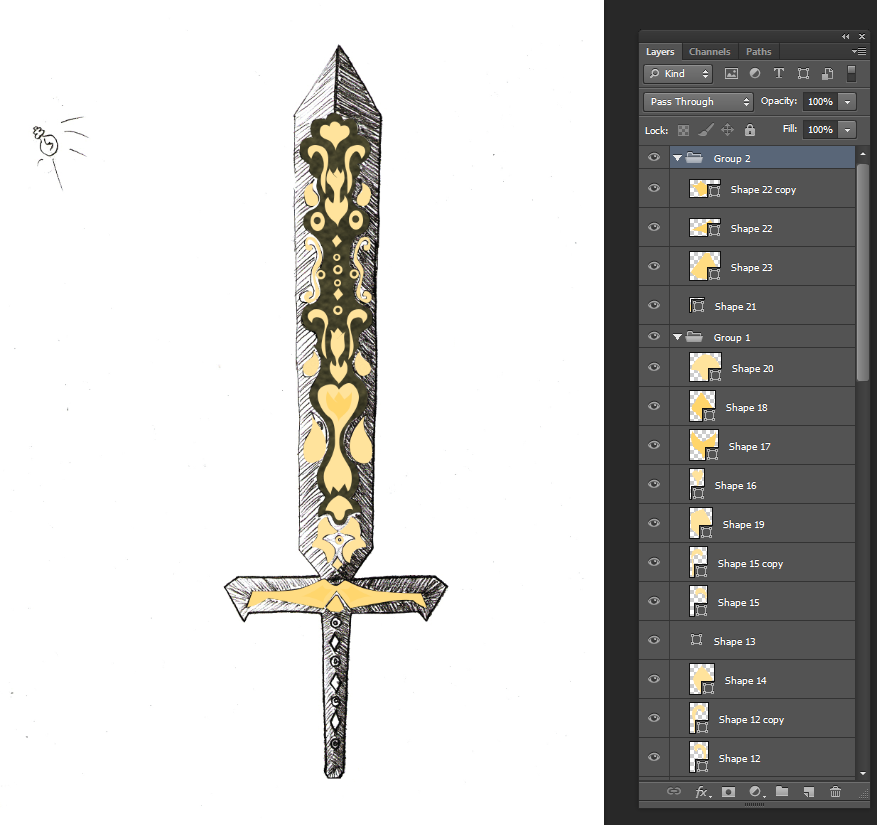Select the Shape 16 layer
This screenshot has height=825, width=877.
(762, 485)
